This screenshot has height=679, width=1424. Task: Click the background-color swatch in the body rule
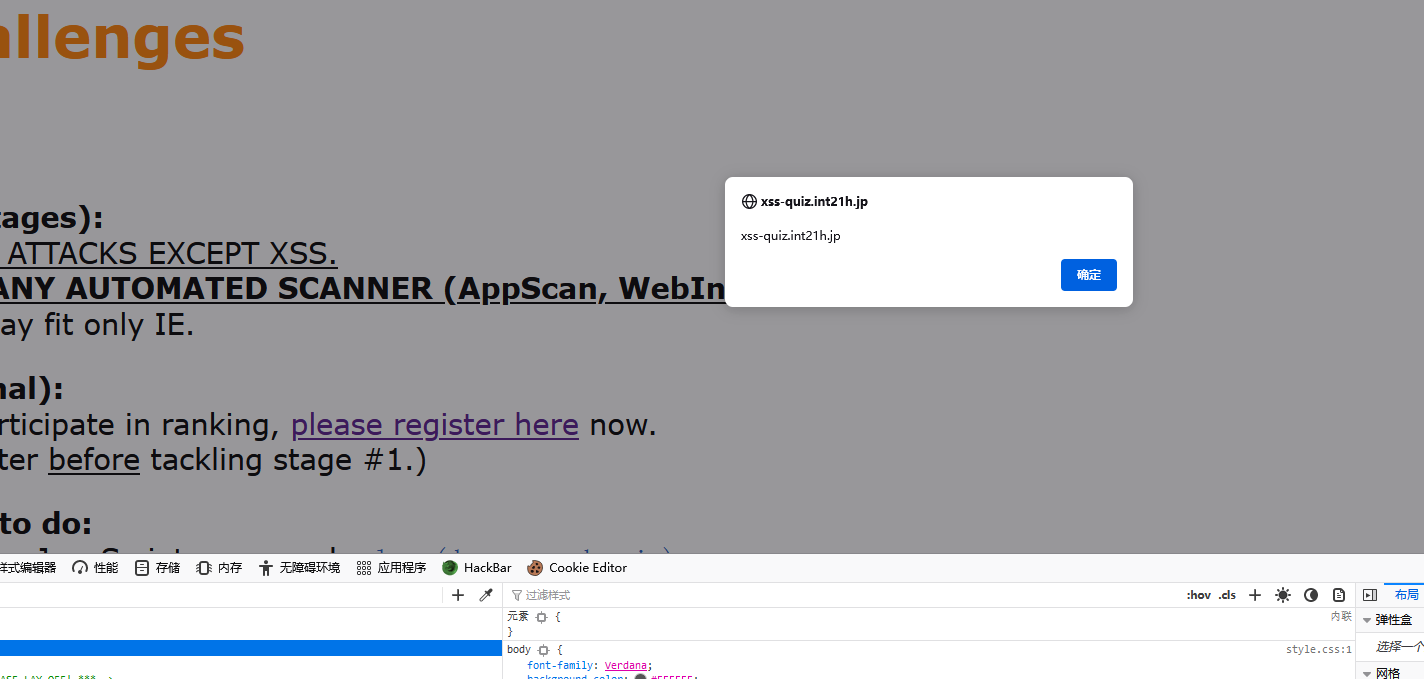click(639, 677)
